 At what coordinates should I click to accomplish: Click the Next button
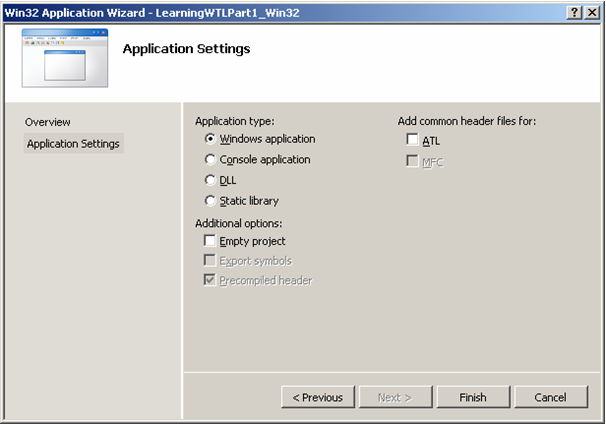pos(395,397)
